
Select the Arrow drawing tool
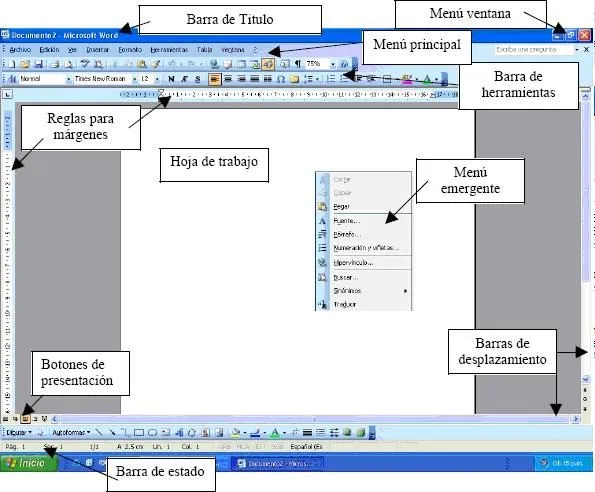[x=112, y=432]
